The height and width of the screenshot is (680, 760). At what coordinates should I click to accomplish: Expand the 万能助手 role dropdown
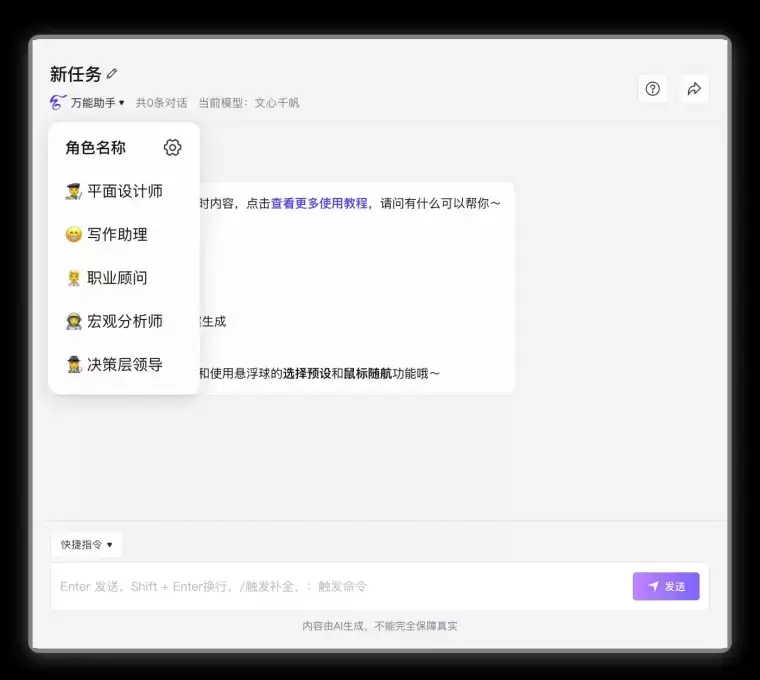(97, 102)
